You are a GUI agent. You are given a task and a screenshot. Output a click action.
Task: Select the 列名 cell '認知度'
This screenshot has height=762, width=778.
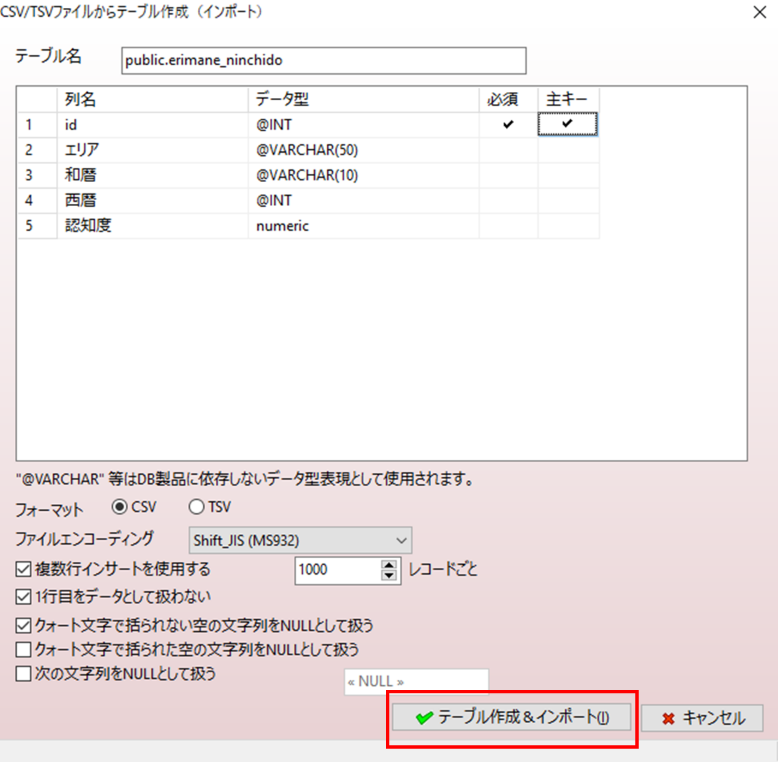coord(152,226)
